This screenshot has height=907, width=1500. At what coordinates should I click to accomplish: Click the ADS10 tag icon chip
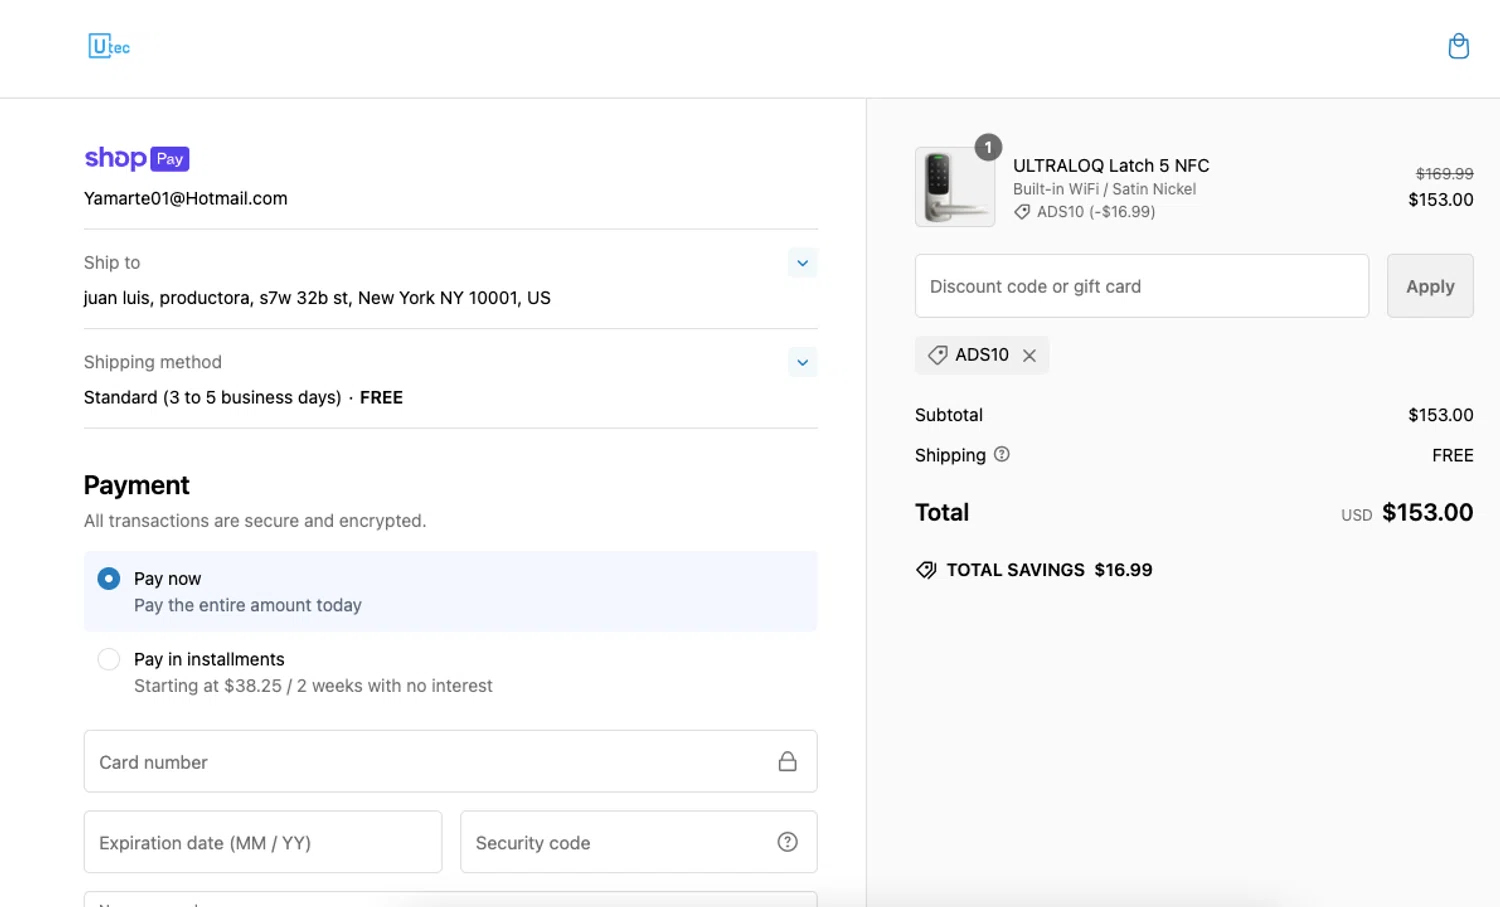click(x=937, y=355)
